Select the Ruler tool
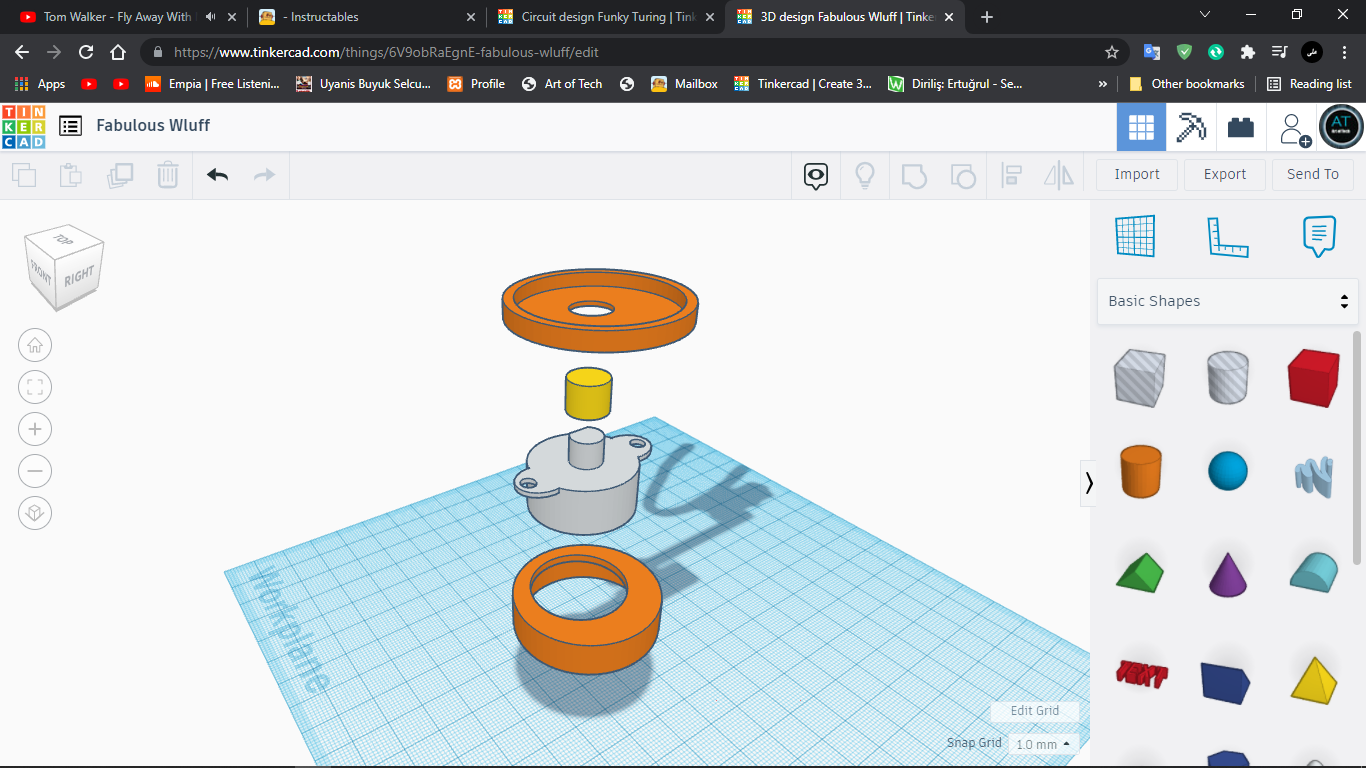 (x=1228, y=236)
